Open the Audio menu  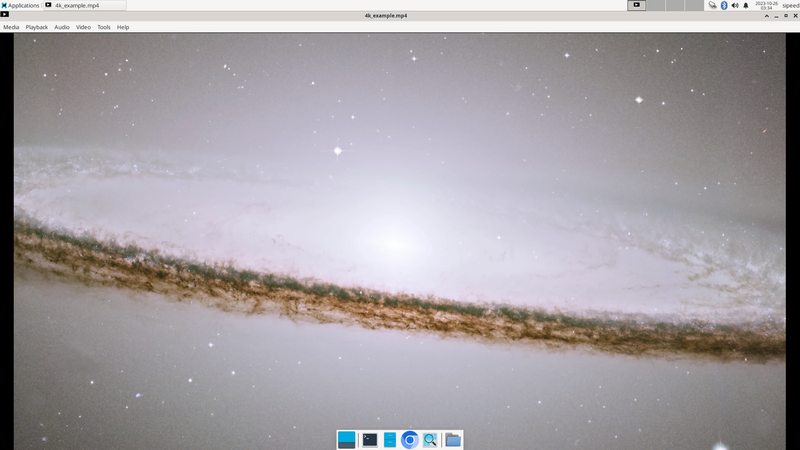[x=62, y=27]
